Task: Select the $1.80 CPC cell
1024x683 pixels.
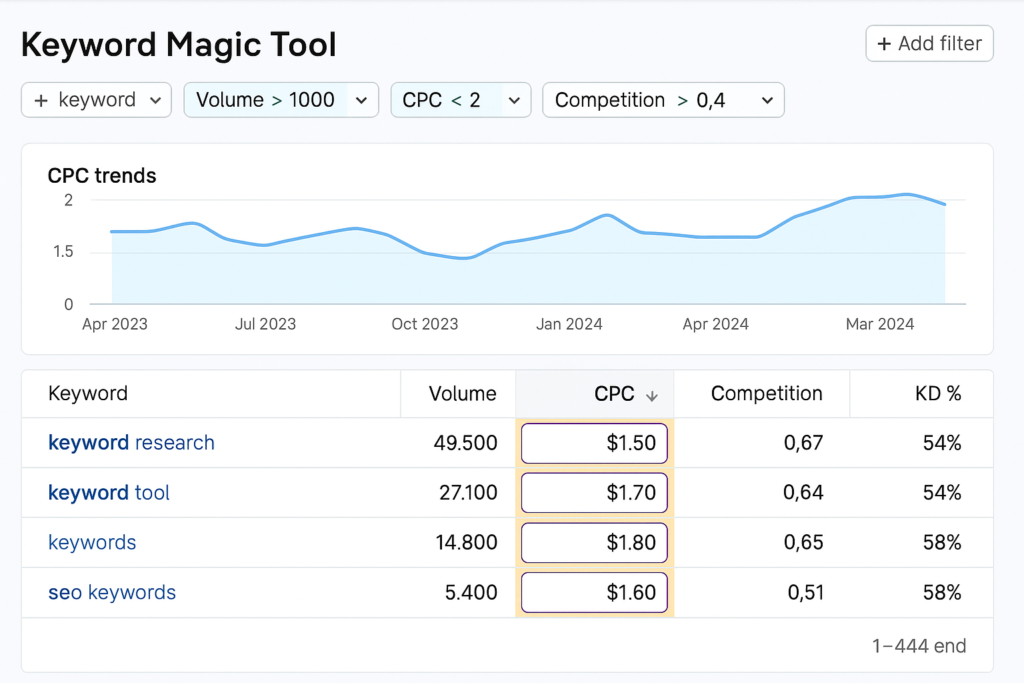Action: (x=594, y=543)
